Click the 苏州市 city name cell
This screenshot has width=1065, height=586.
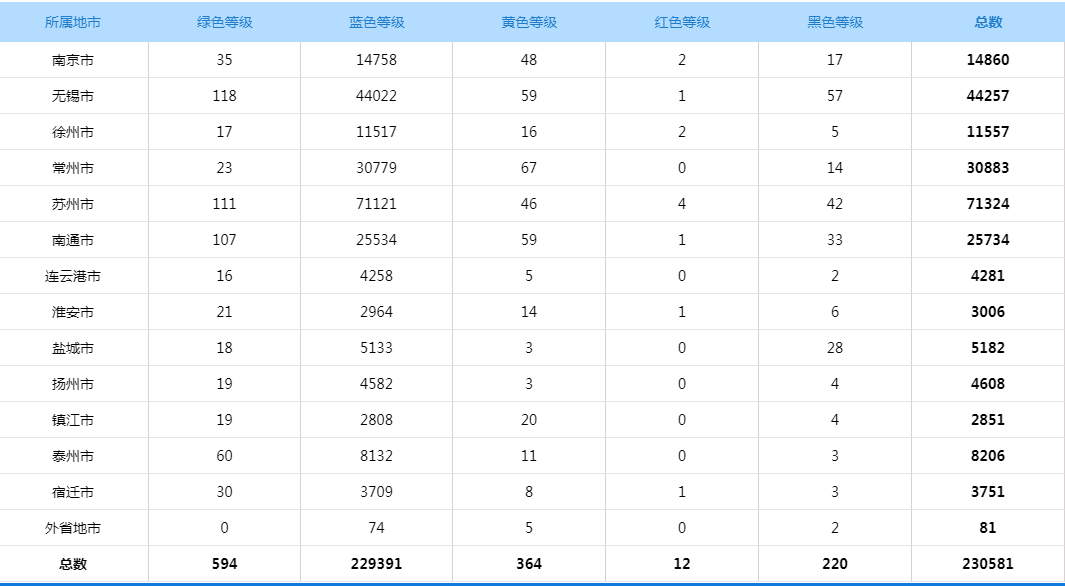coord(73,204)
